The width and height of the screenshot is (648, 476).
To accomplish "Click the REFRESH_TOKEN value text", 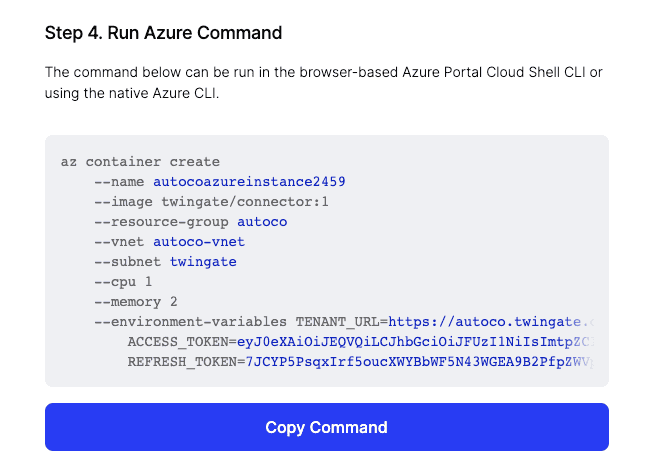I will pyautogui.click(x=419, y=362).
